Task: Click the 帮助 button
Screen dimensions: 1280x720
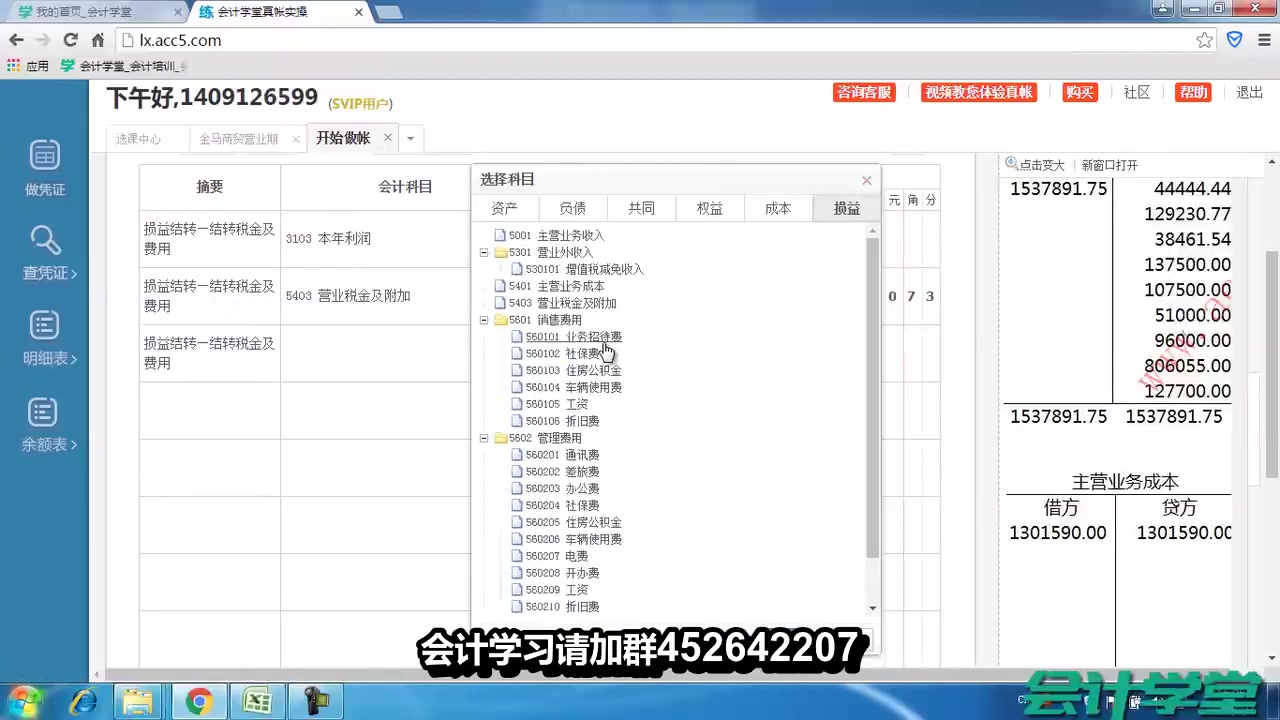Action: [x=1194, y=92]
